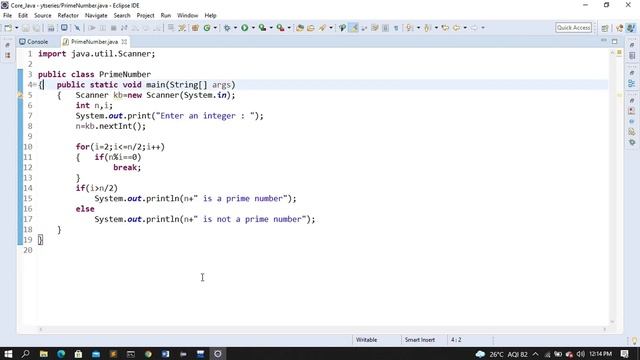Click the Debug bug icon
This screenshot has width=640, height=360.
(x=227, y=28)
